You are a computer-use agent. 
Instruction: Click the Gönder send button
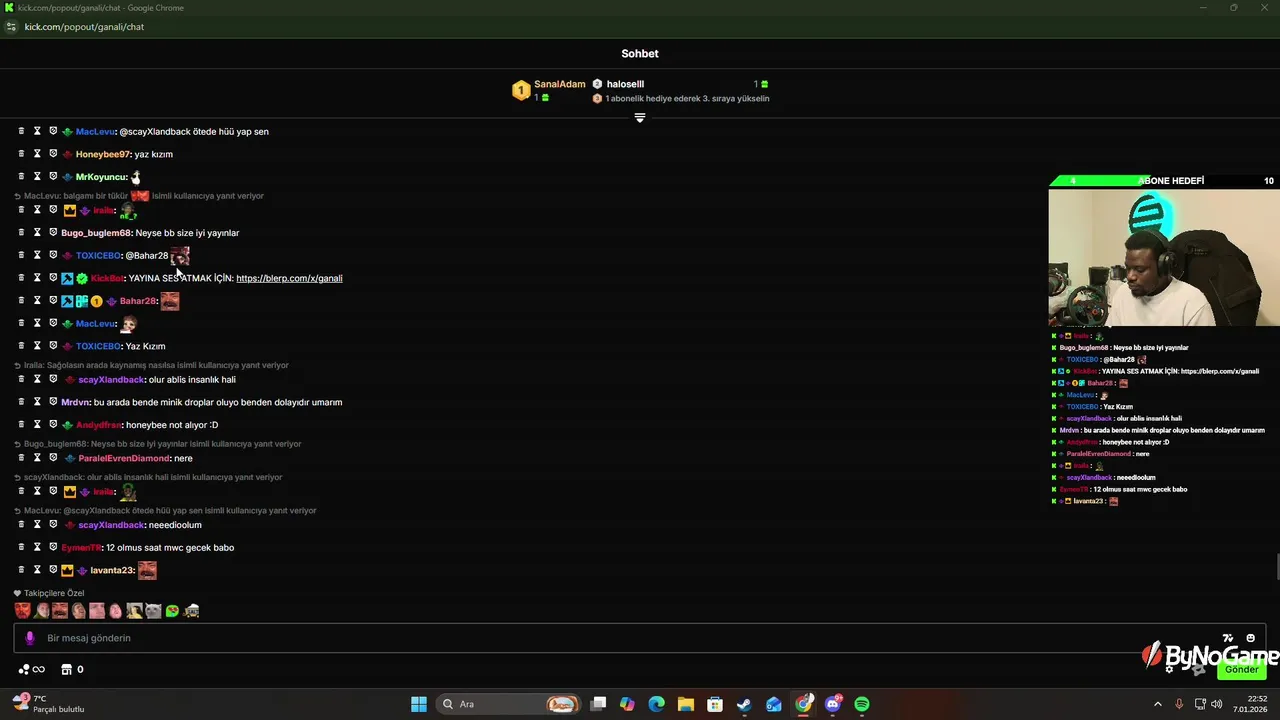pyautogui.click(x=1242, y=669)
